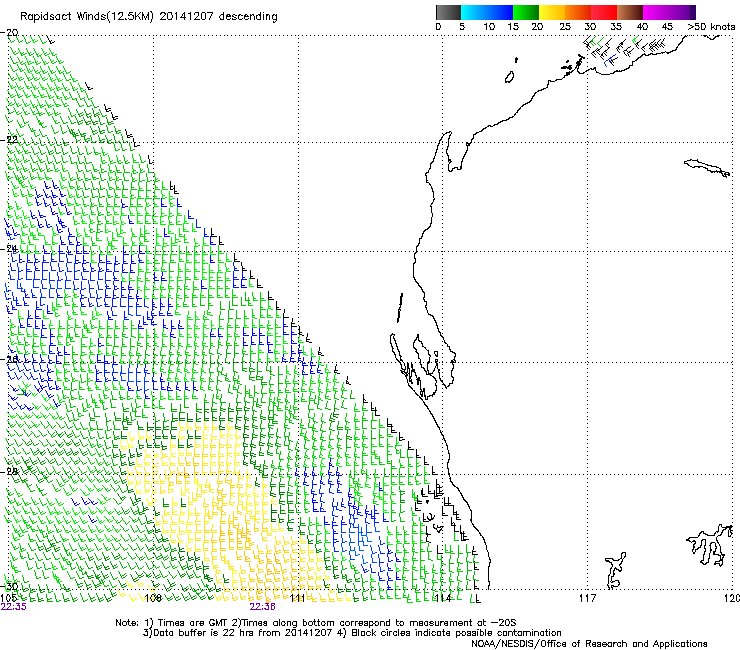740x650 pixels.
Task: Click the small lake outline right of the 117 label
Action: (615, 571)
